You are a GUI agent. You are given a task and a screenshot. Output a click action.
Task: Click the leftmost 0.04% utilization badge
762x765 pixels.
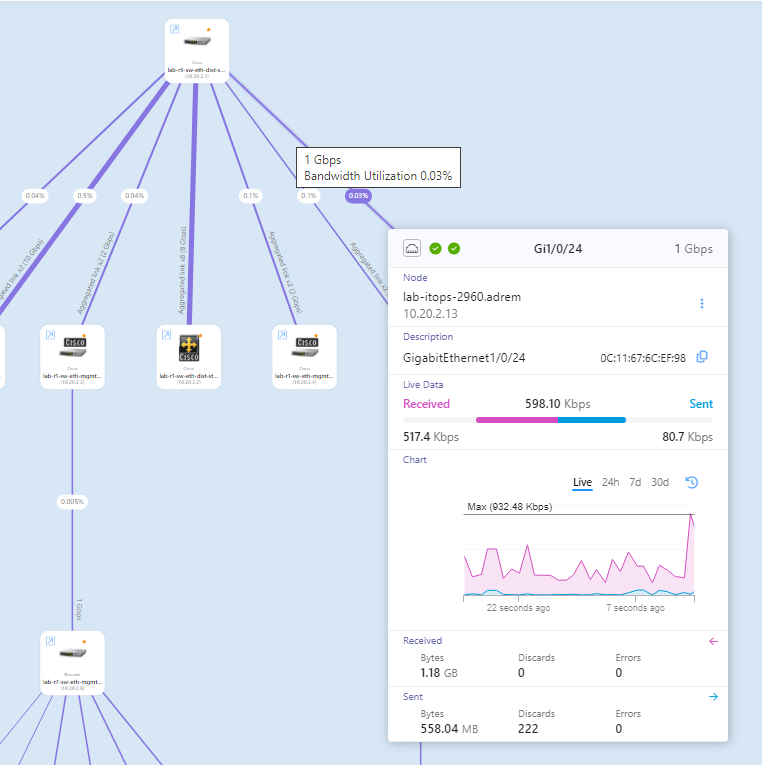coord(35,196)
